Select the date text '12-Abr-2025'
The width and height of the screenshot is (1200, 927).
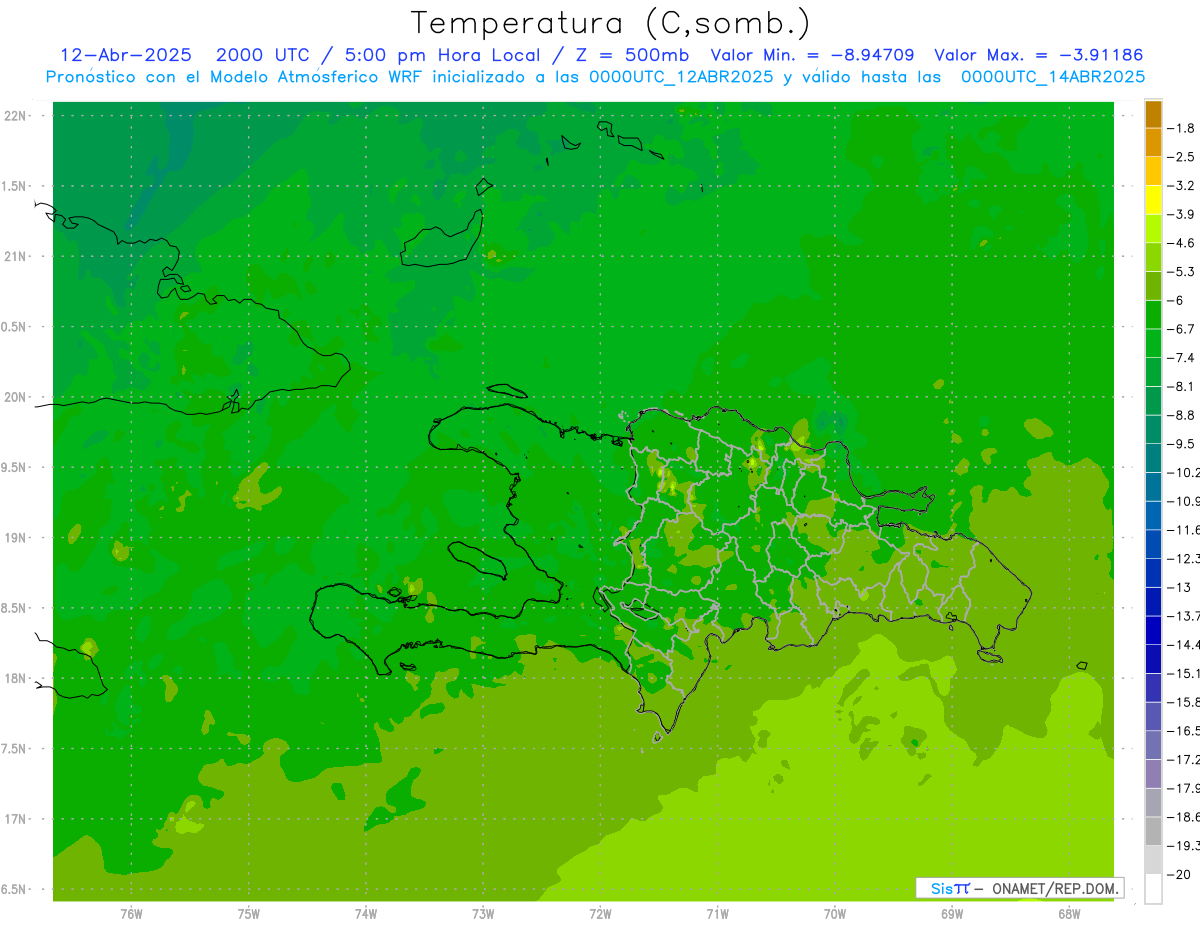(x=126, y=55)
